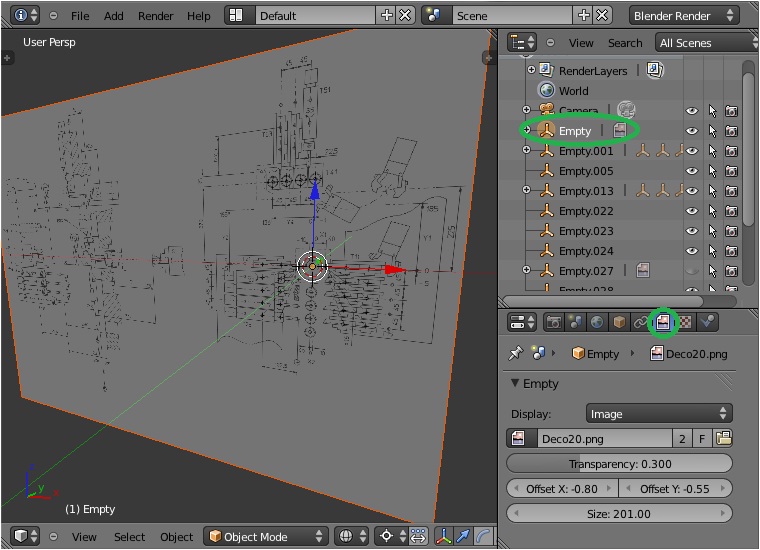Open the Display type dropdown set to Image
The image size is (760, 550).
pos(658,414)
